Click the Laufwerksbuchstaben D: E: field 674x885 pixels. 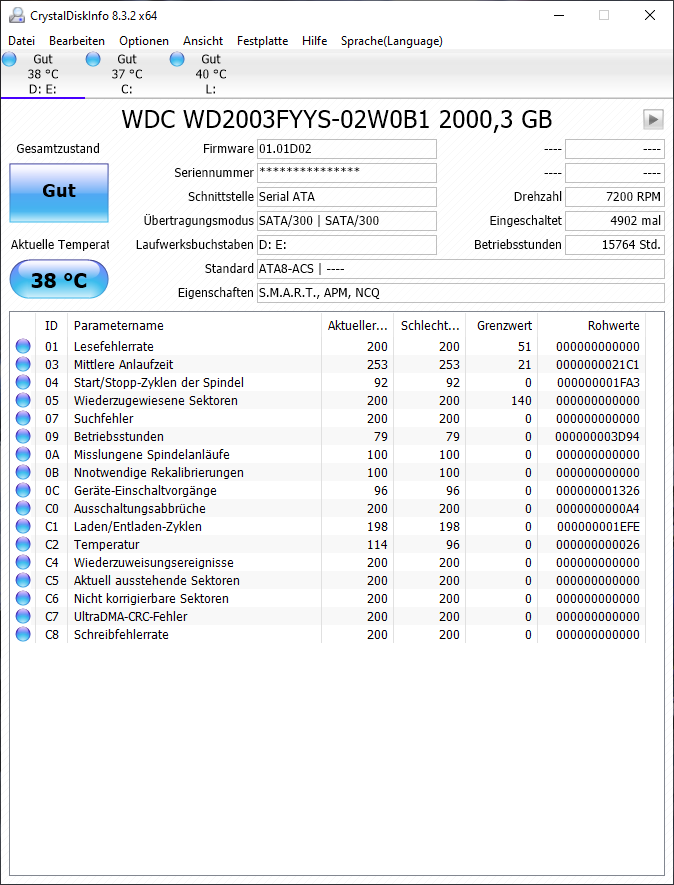(347, 245)
